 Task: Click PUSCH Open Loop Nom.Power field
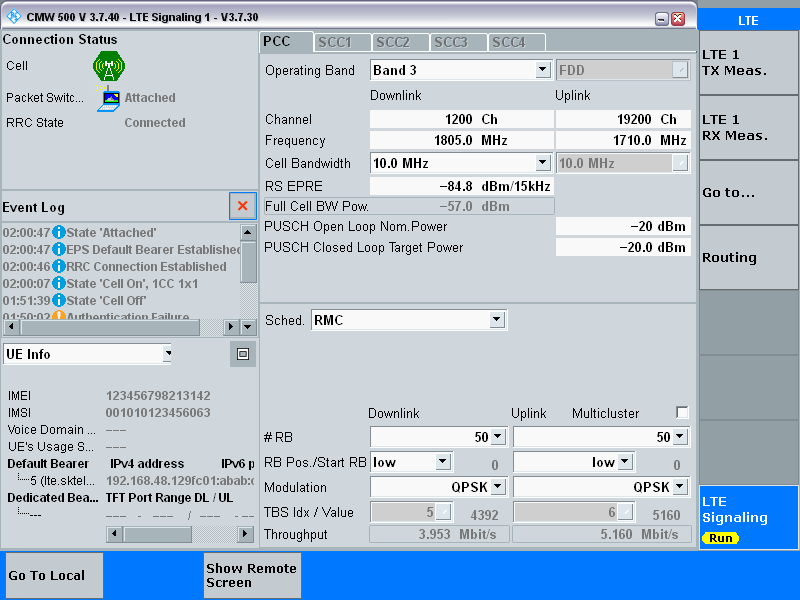coord(623,226)
